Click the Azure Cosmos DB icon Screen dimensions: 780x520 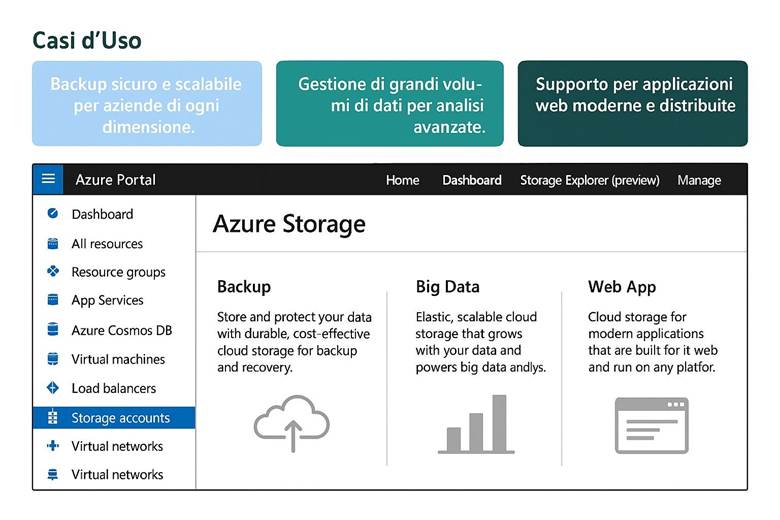pos(53,330)
